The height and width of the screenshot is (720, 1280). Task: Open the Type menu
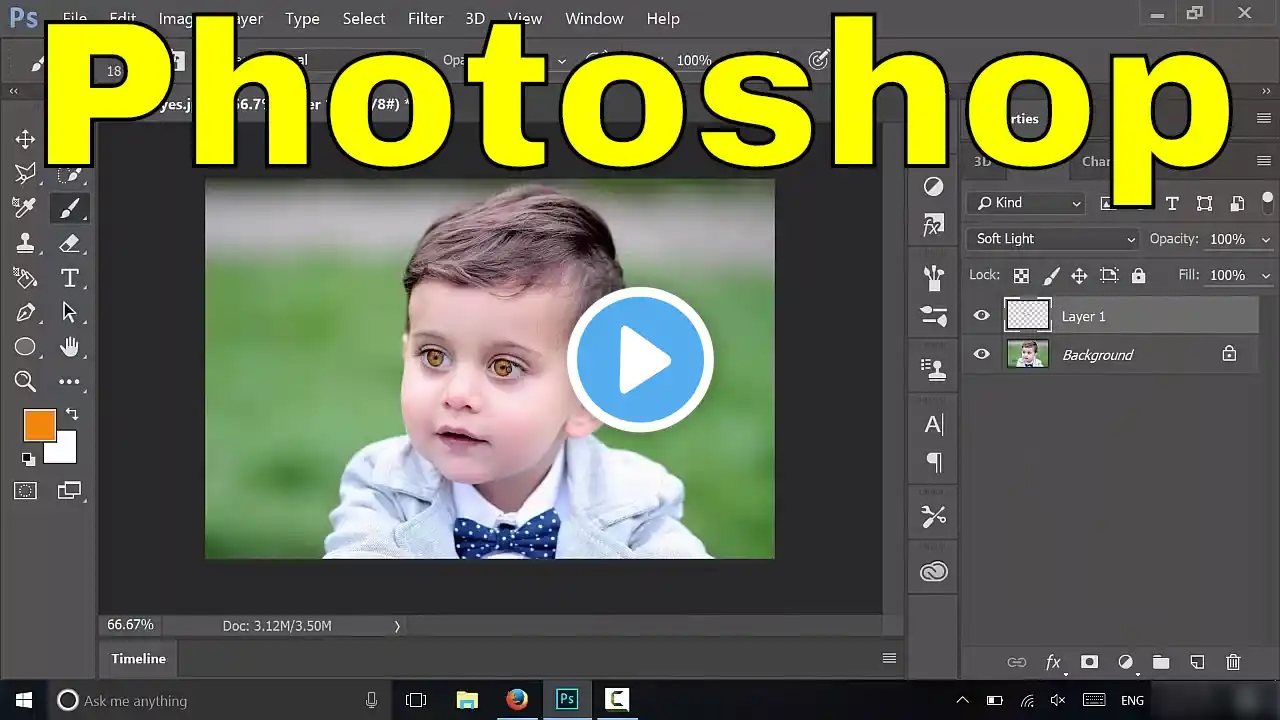pyautogui.click(x=302, y=19)
